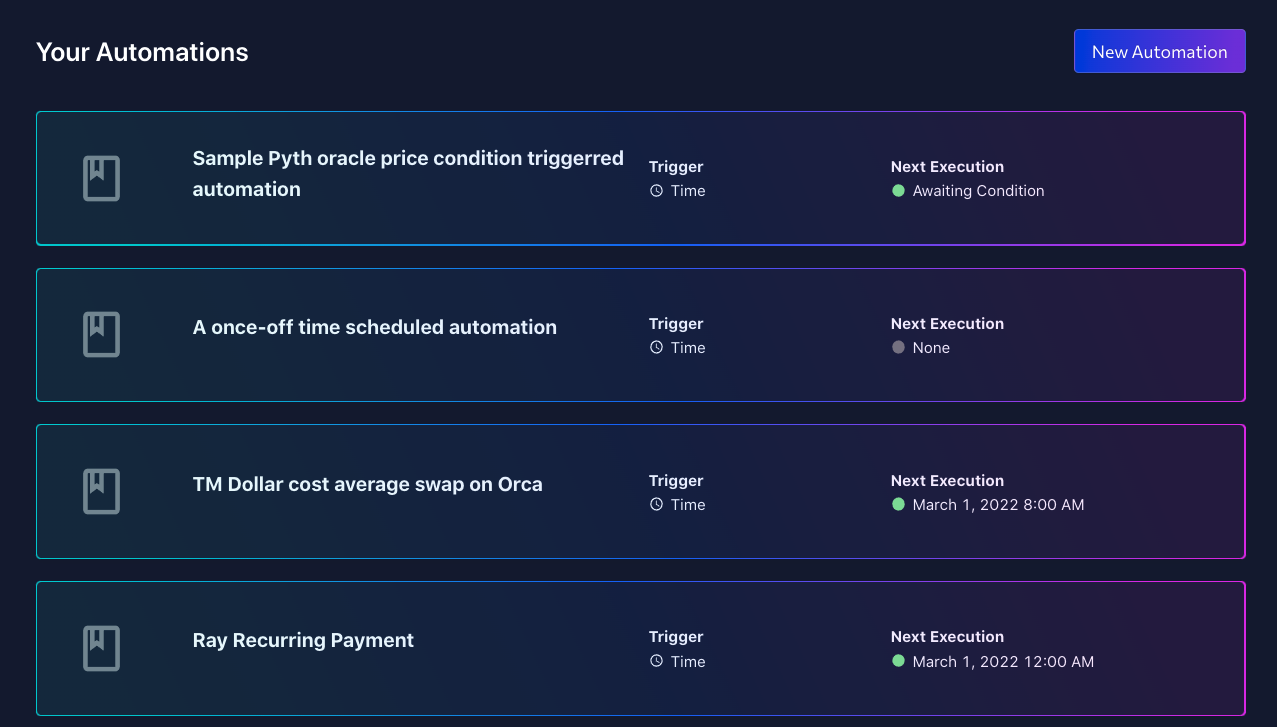Click clock icon in TM Dollar swap trigger
Screen dimensions: 1277x727
coord(656,505)
